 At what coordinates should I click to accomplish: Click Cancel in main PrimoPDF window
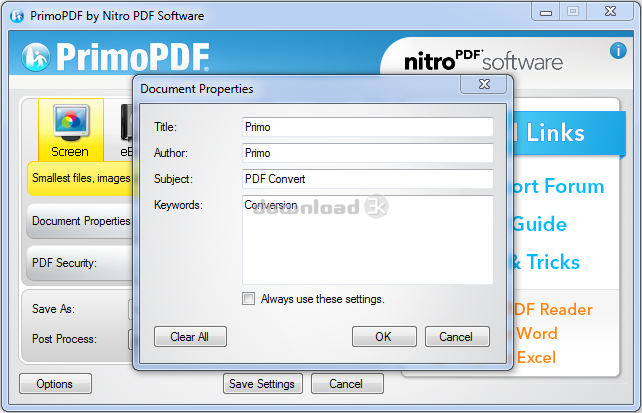click(347, 384)
